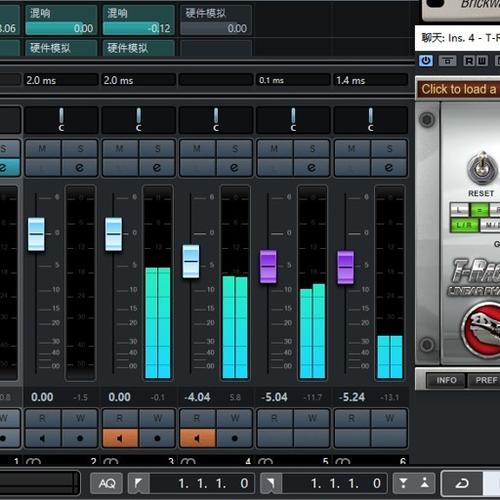Mute channel 4 with the M button
500x500 pixels.
(197, 149)
